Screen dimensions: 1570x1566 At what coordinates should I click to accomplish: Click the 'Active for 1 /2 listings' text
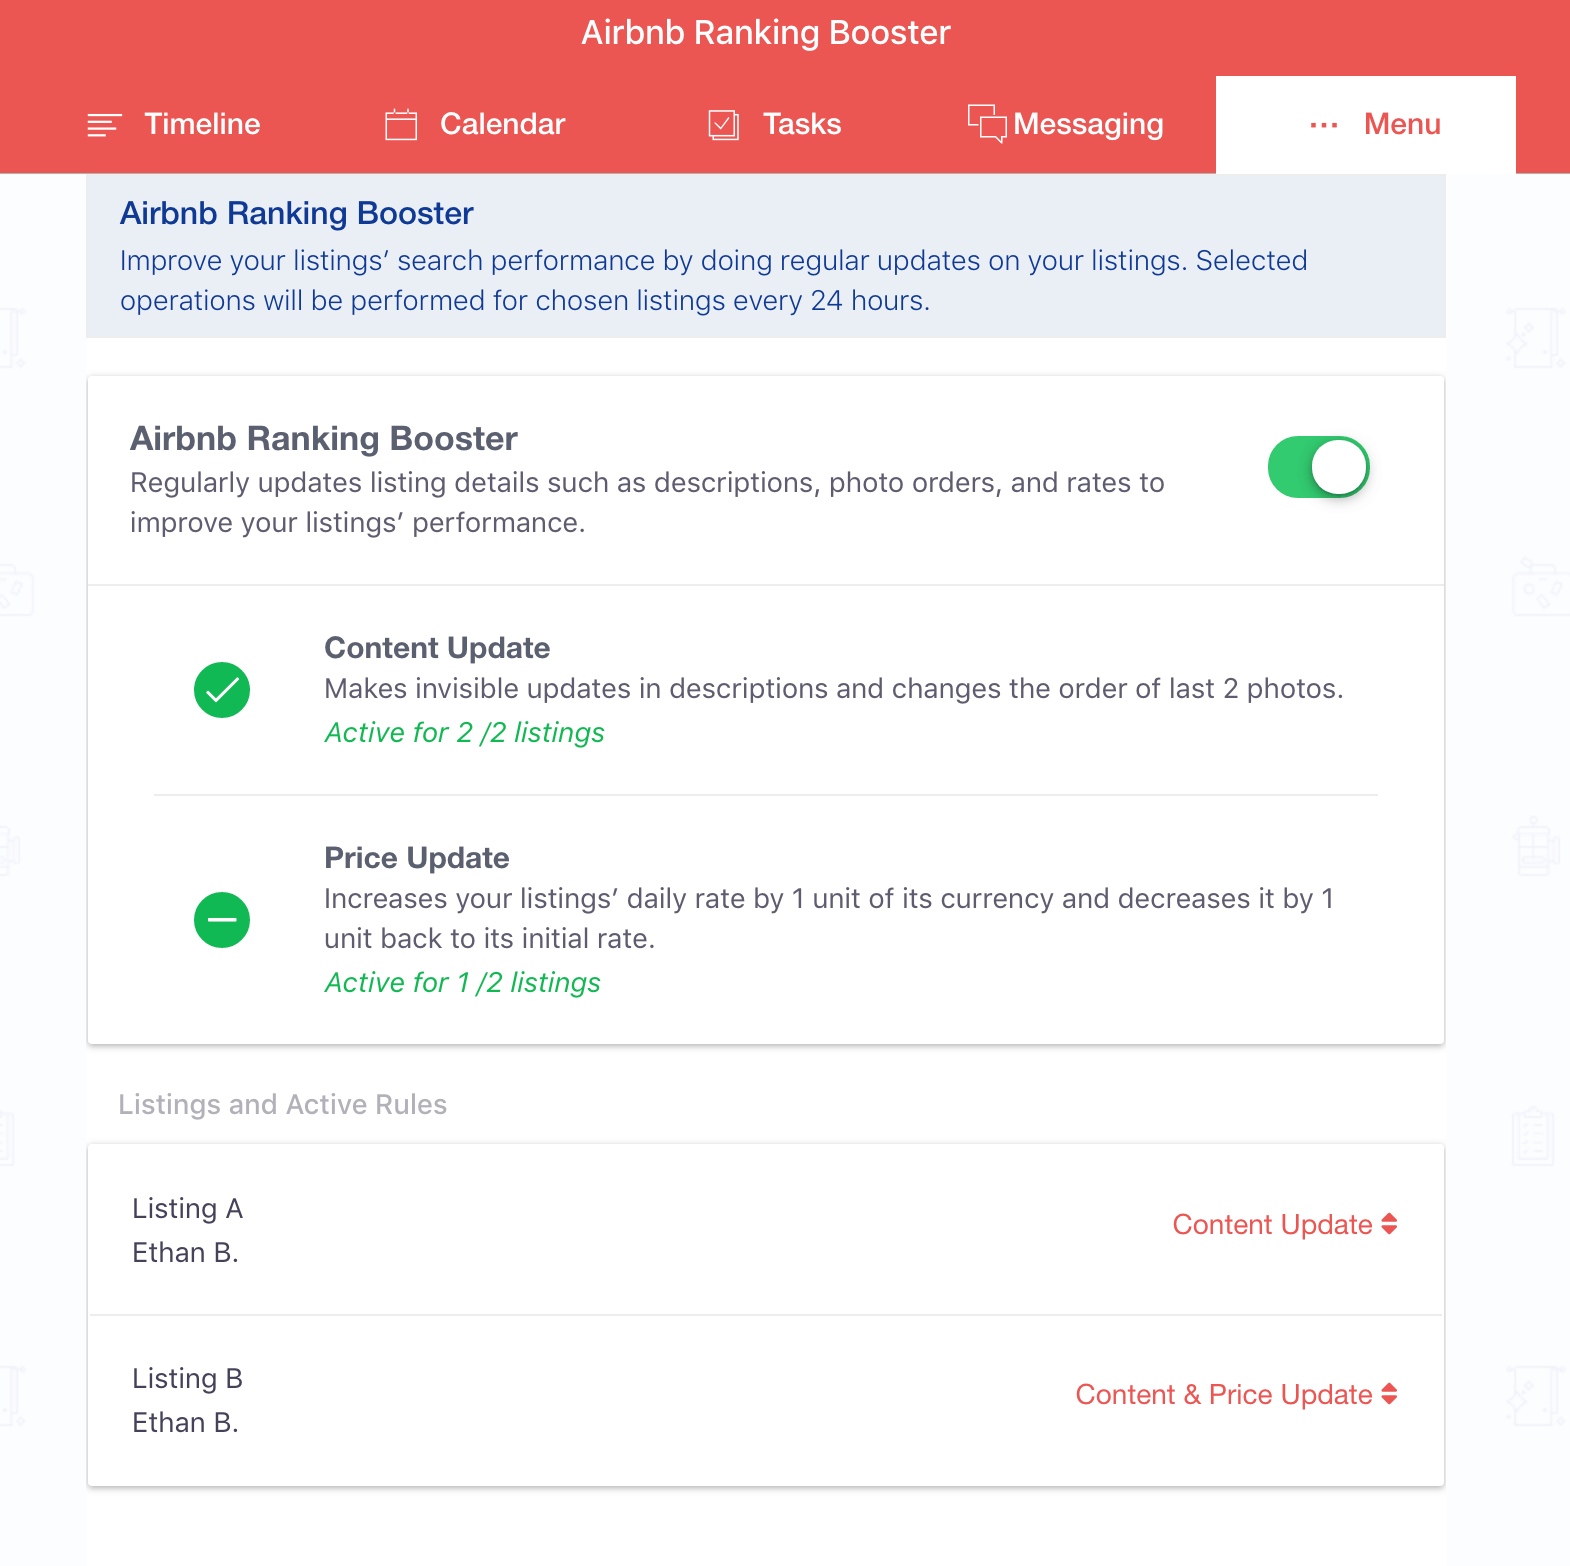click(x=463, y=983)
